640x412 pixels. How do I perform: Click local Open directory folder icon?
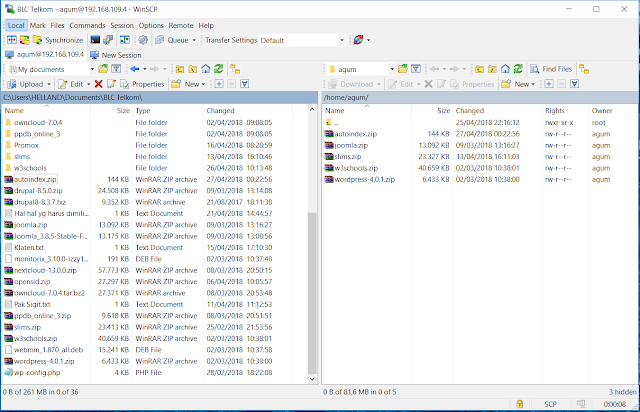click(103, 69)
